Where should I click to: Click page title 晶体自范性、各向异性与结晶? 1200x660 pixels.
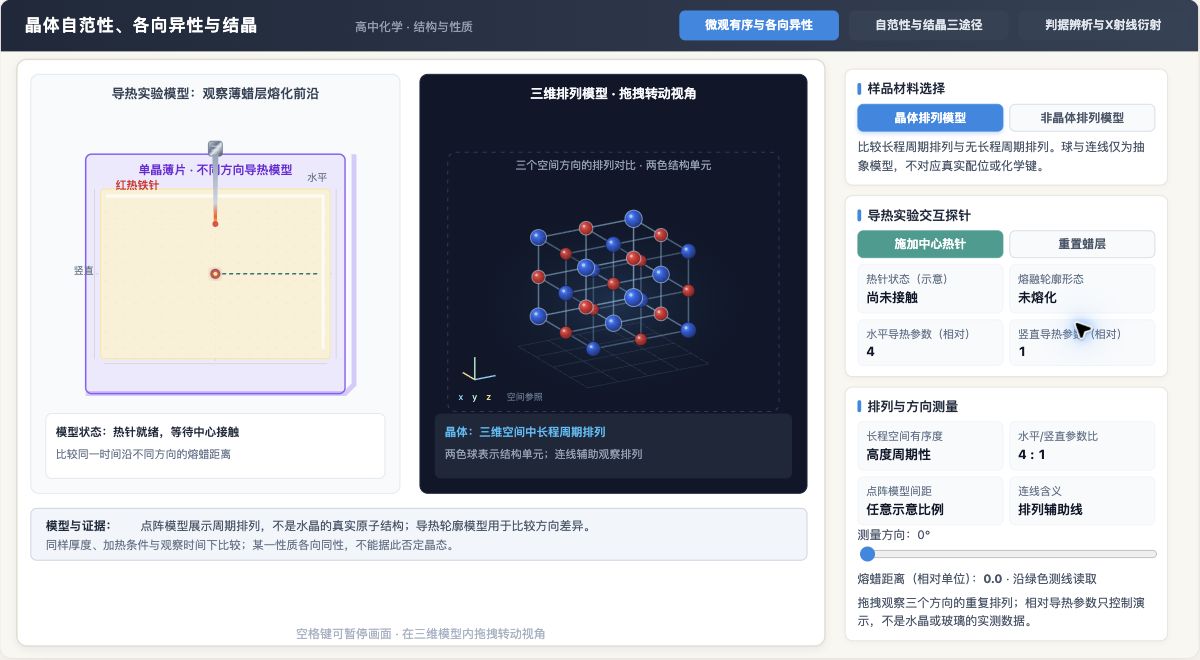pos(141,25)
